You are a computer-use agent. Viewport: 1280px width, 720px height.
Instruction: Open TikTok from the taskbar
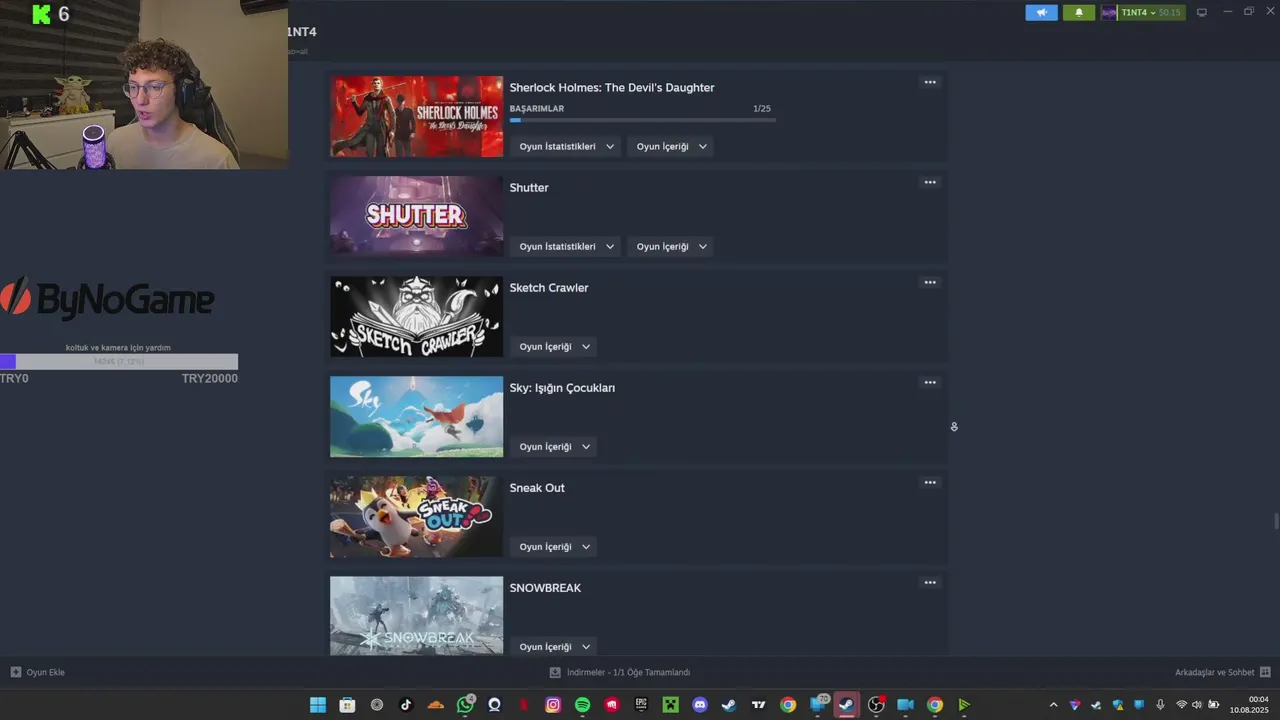coord(406,705)
